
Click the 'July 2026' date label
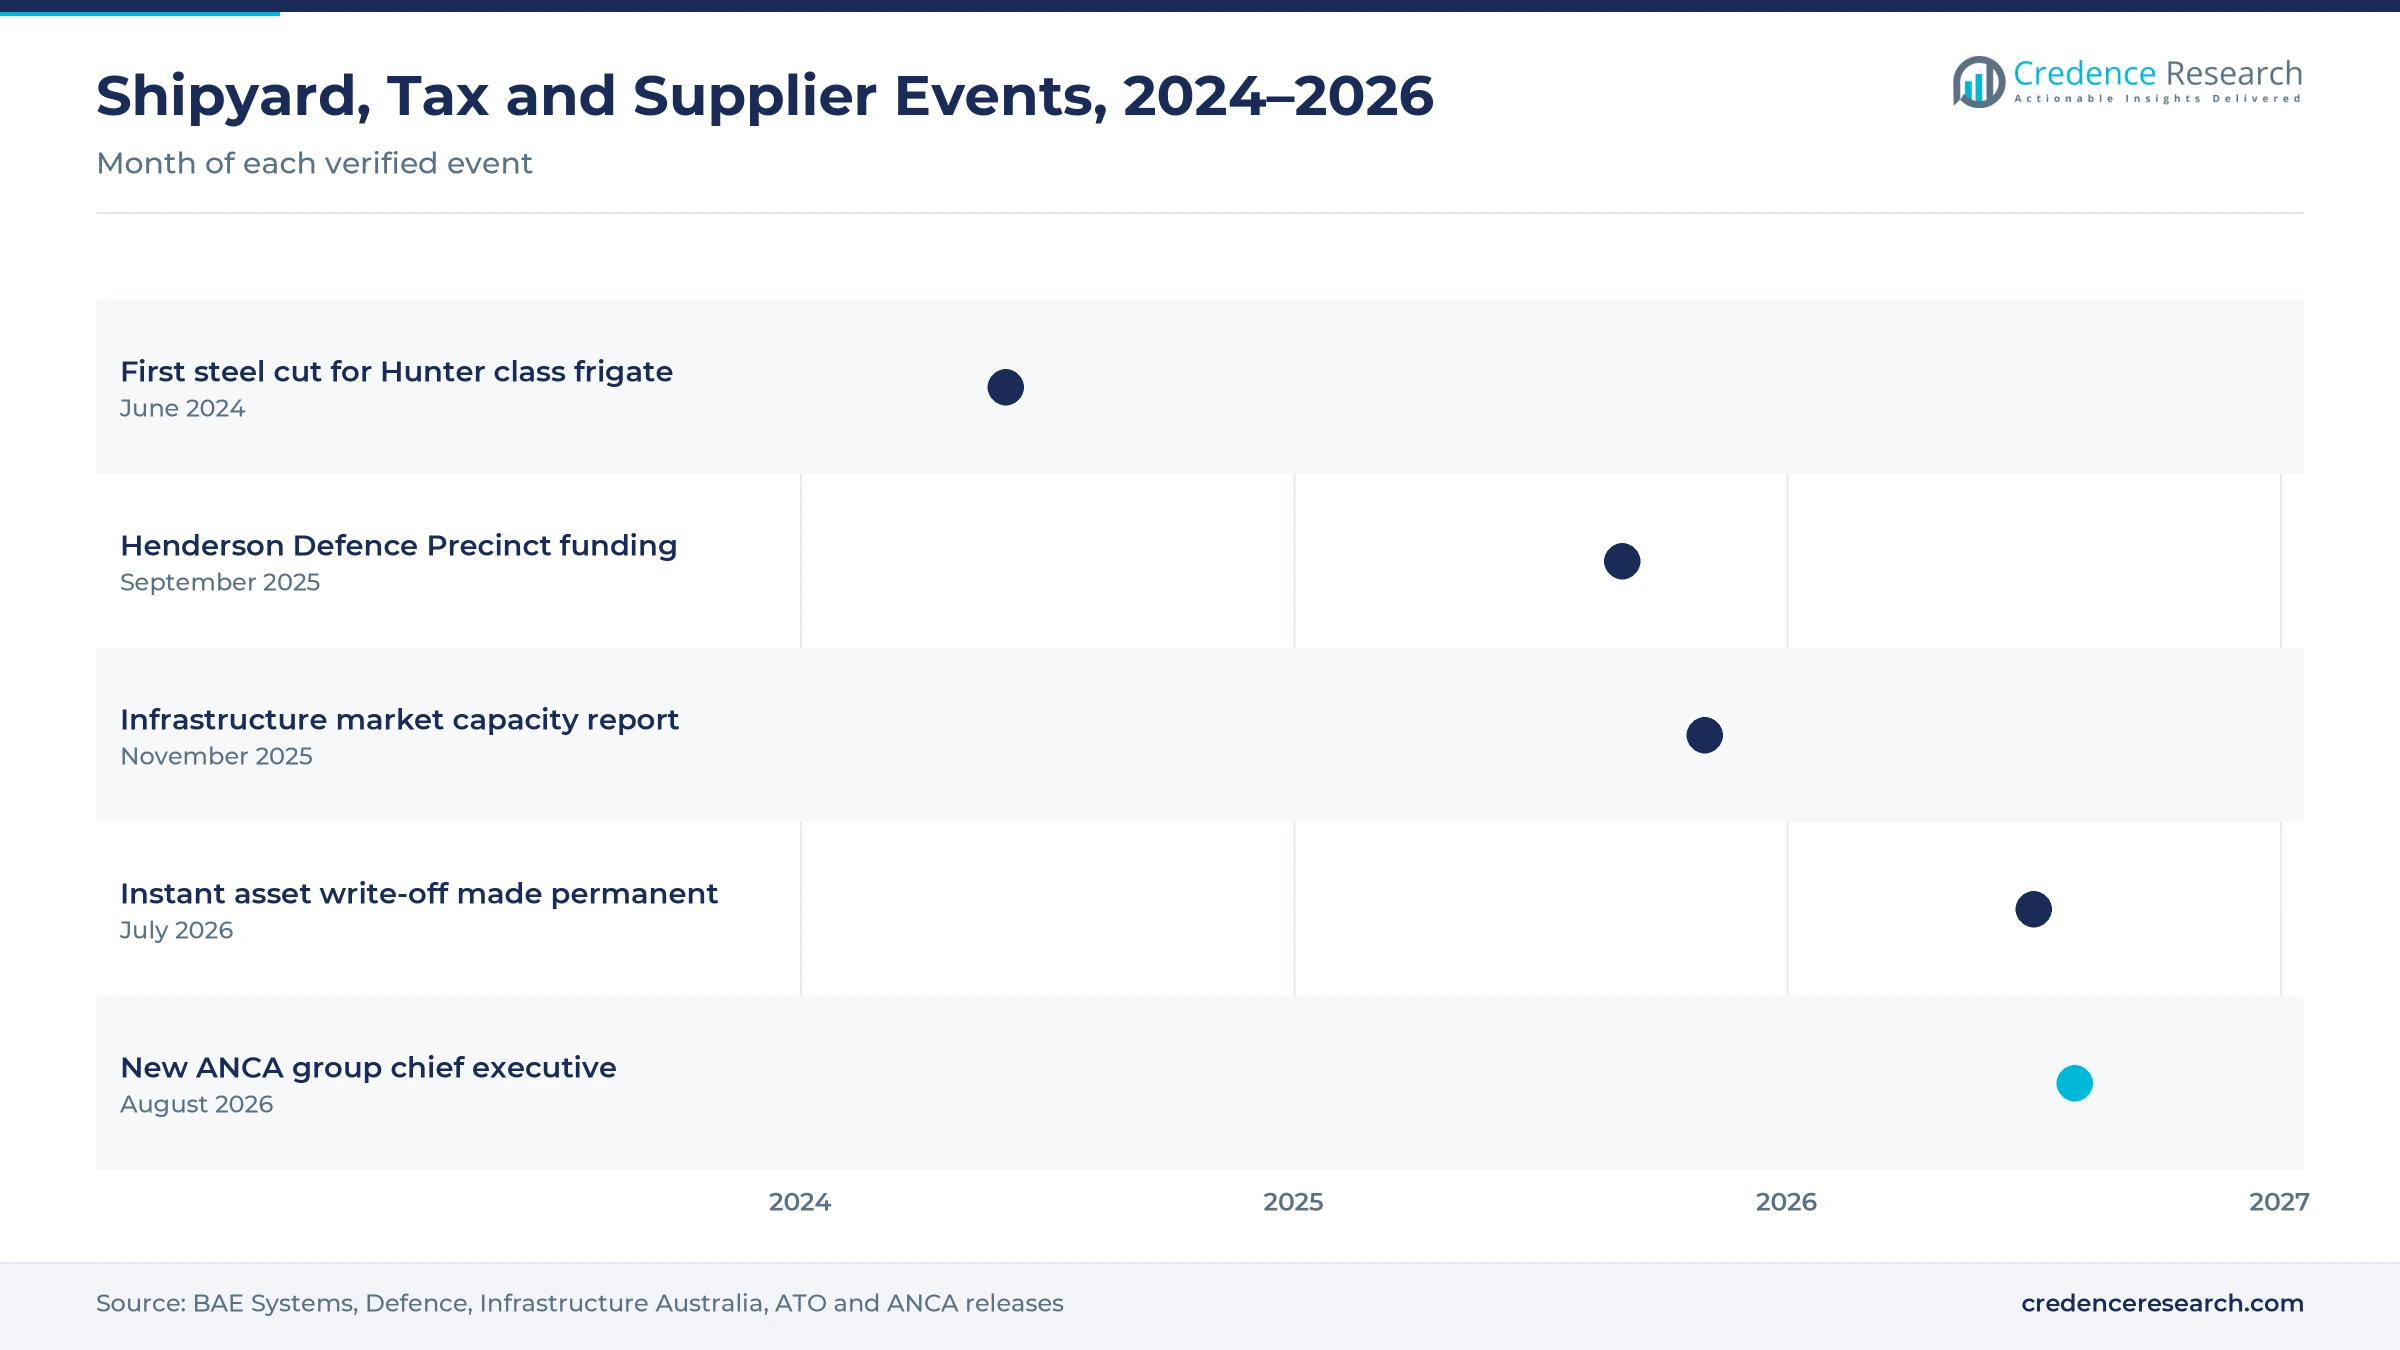[x=176, y=930]
